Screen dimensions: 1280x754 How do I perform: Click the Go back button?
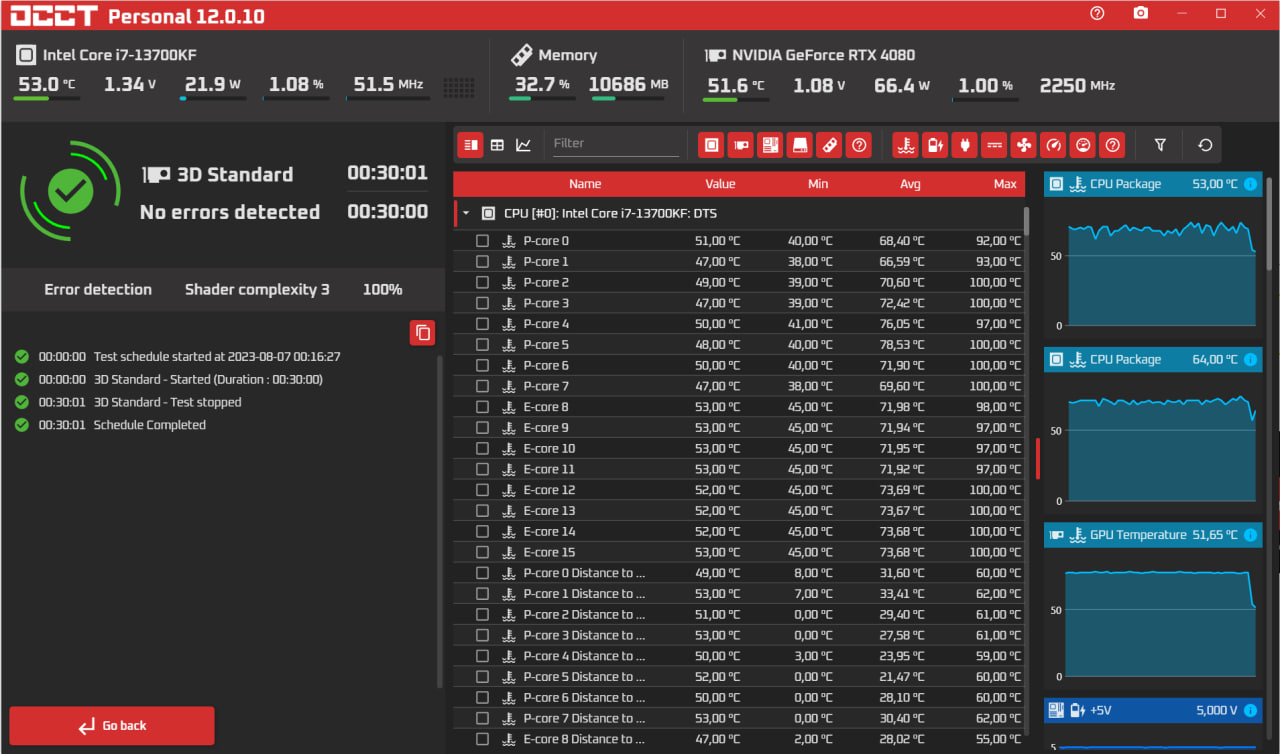pos(112,726)
